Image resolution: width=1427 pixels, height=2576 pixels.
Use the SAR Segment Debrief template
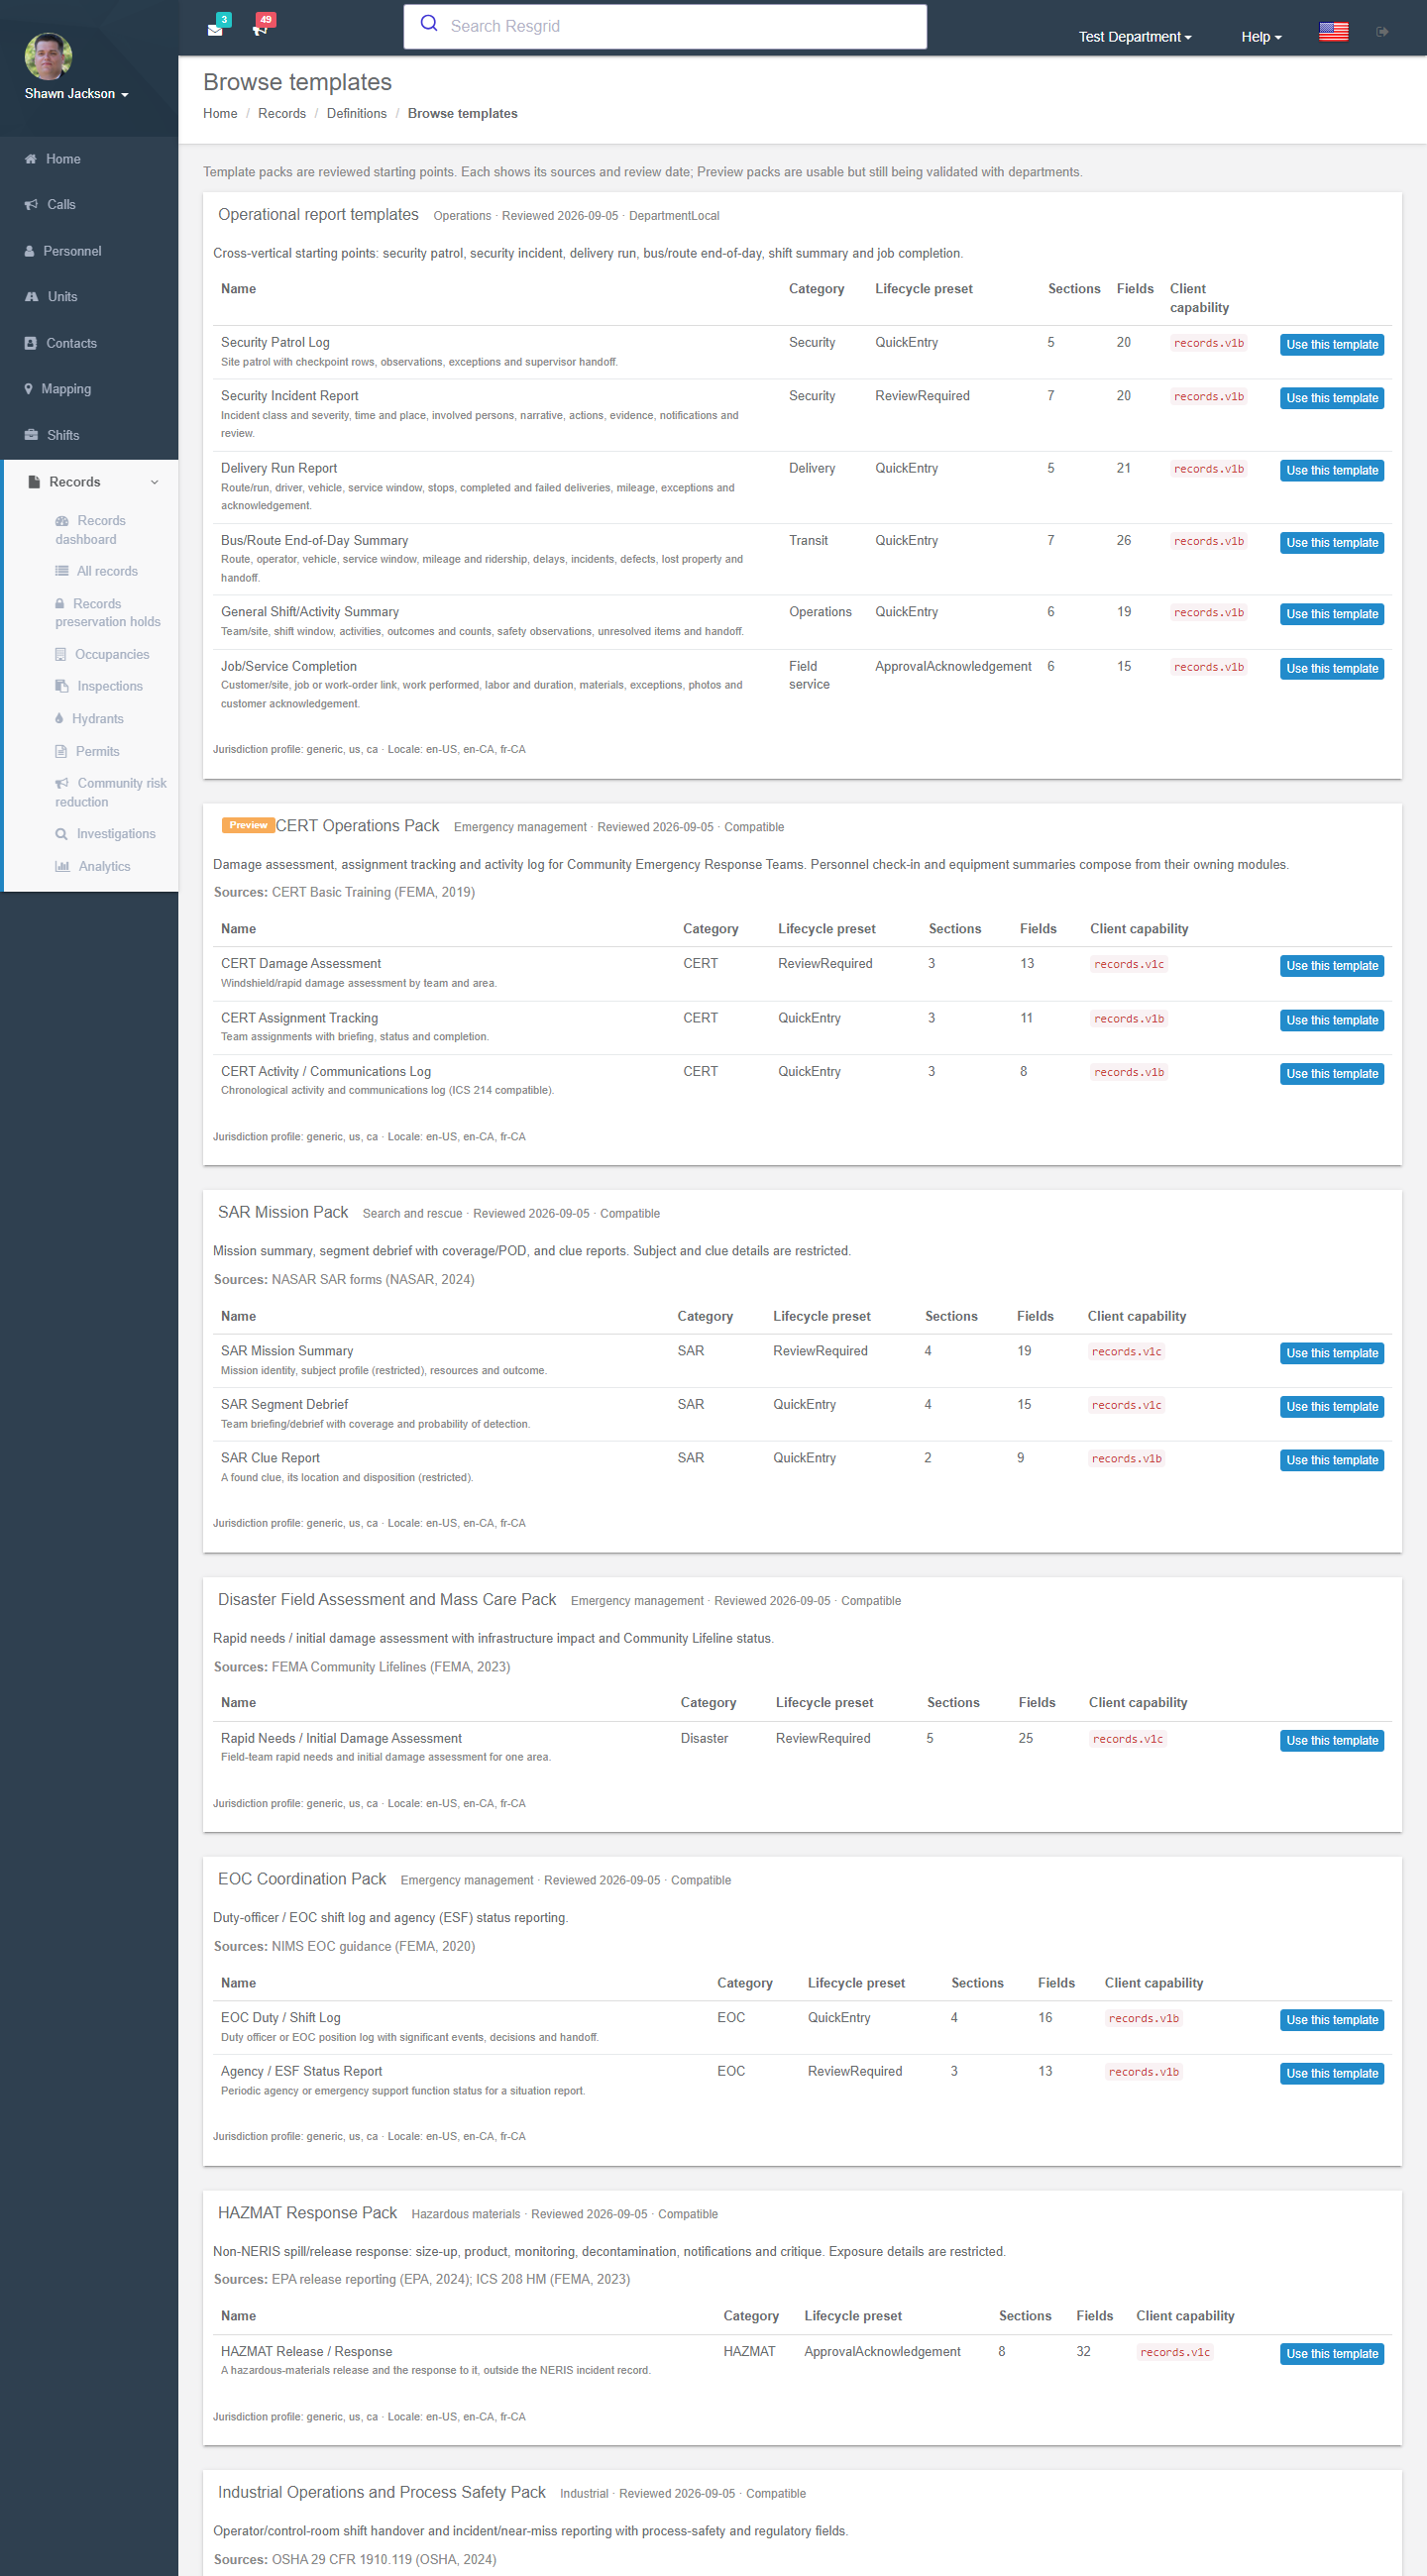click(1331, 1407)
